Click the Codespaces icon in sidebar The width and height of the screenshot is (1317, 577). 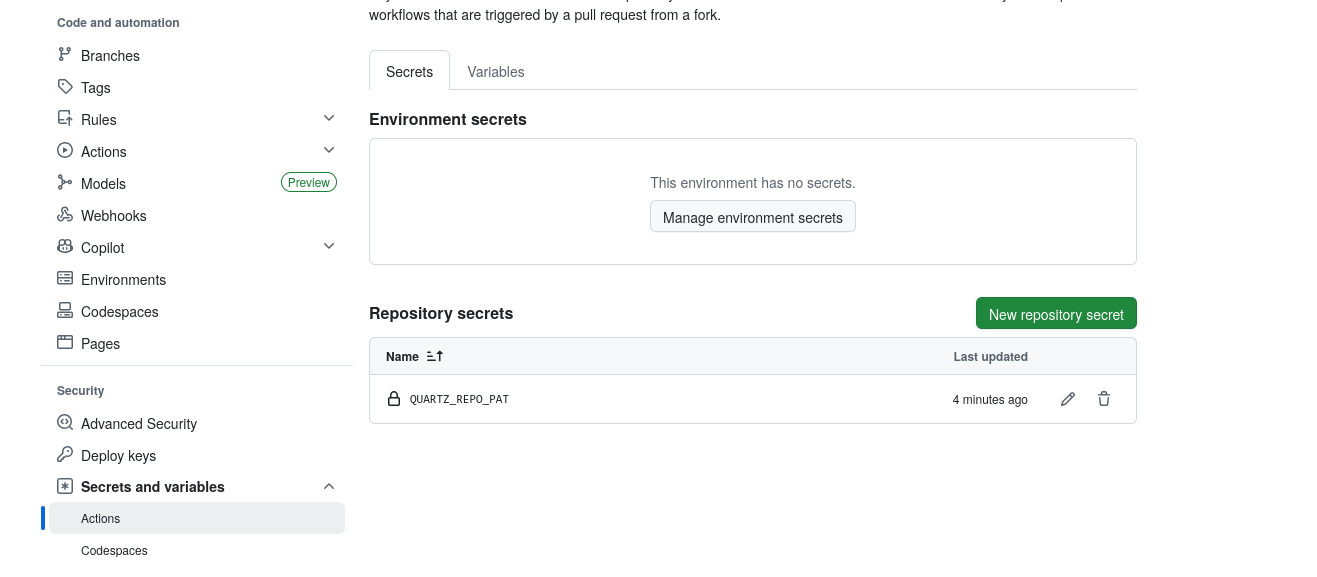point(65,312)
